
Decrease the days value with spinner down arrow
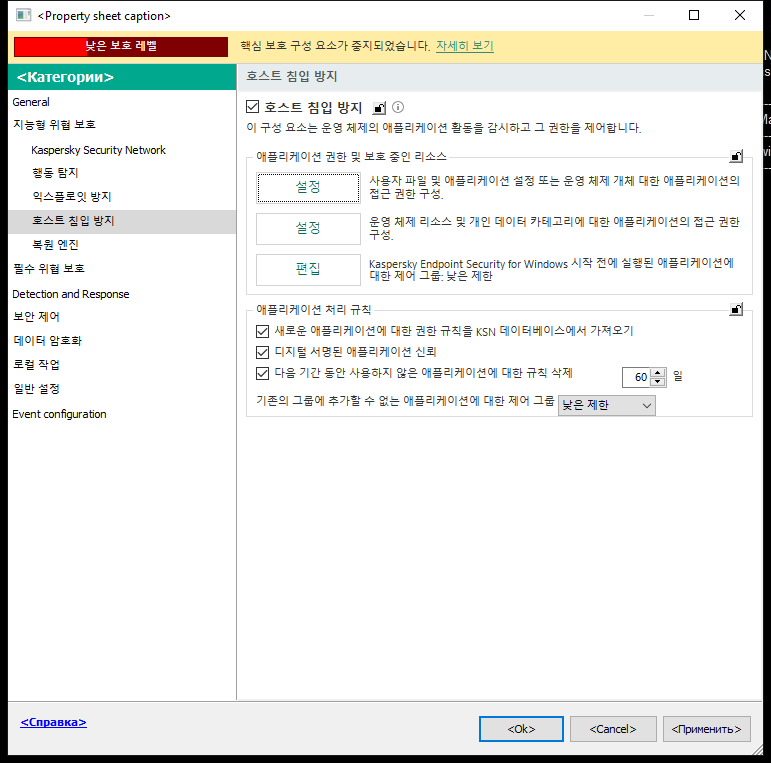[658, 382]
